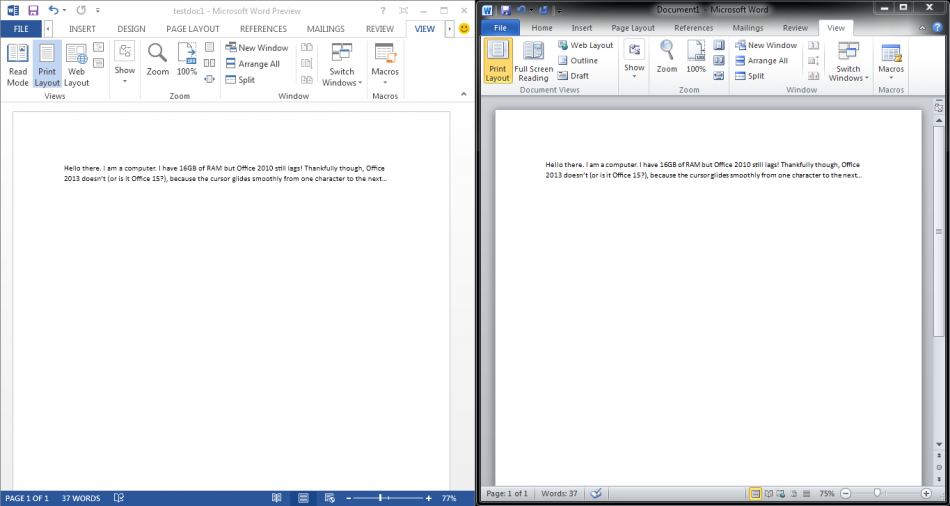Open REVIEW tab in Word 2013
Image resolution: width=950 pixels, height=506 pixels.
click(x=380, y=28)
